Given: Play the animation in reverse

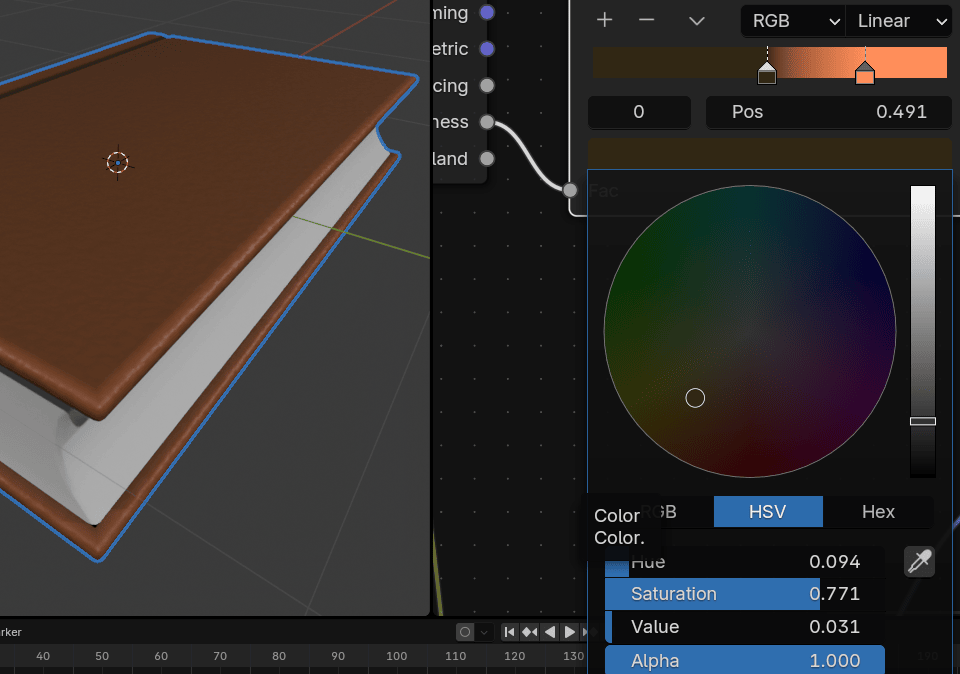Looking at the screenshot, I should (x=549, y=632).
